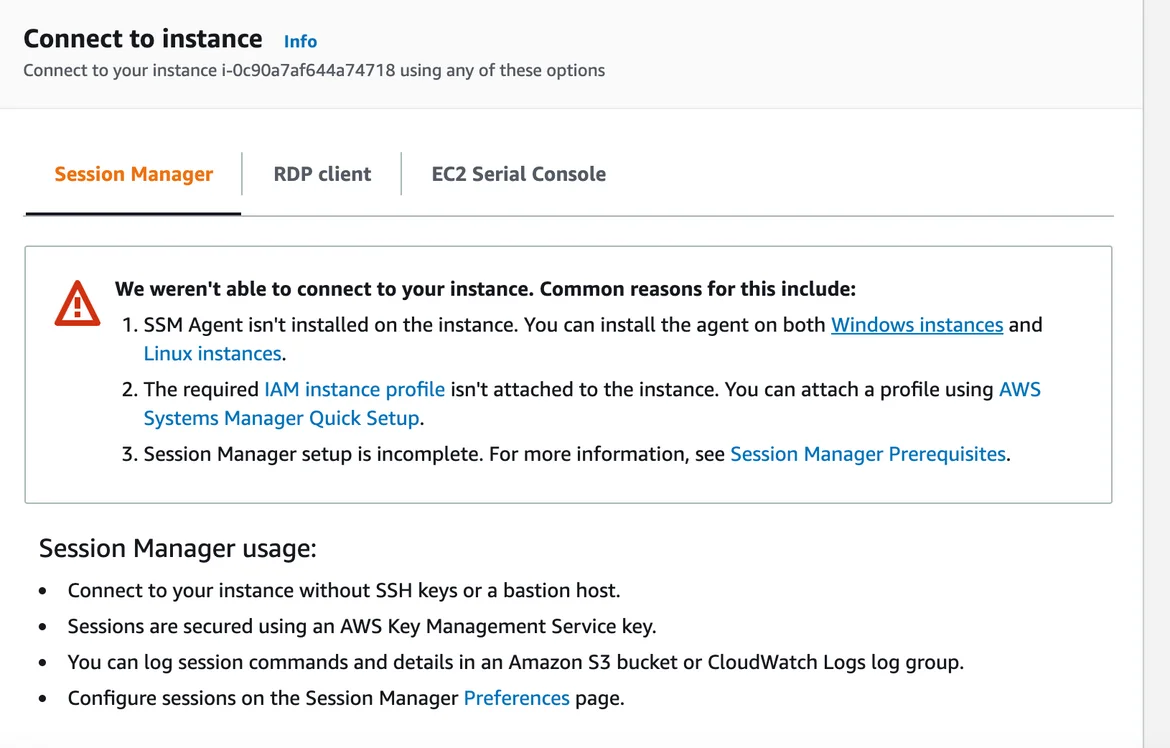Viewport: 1170px width, 748px height.
Task: Click the red warning triangle icon
Action: [x=77, y=303]
